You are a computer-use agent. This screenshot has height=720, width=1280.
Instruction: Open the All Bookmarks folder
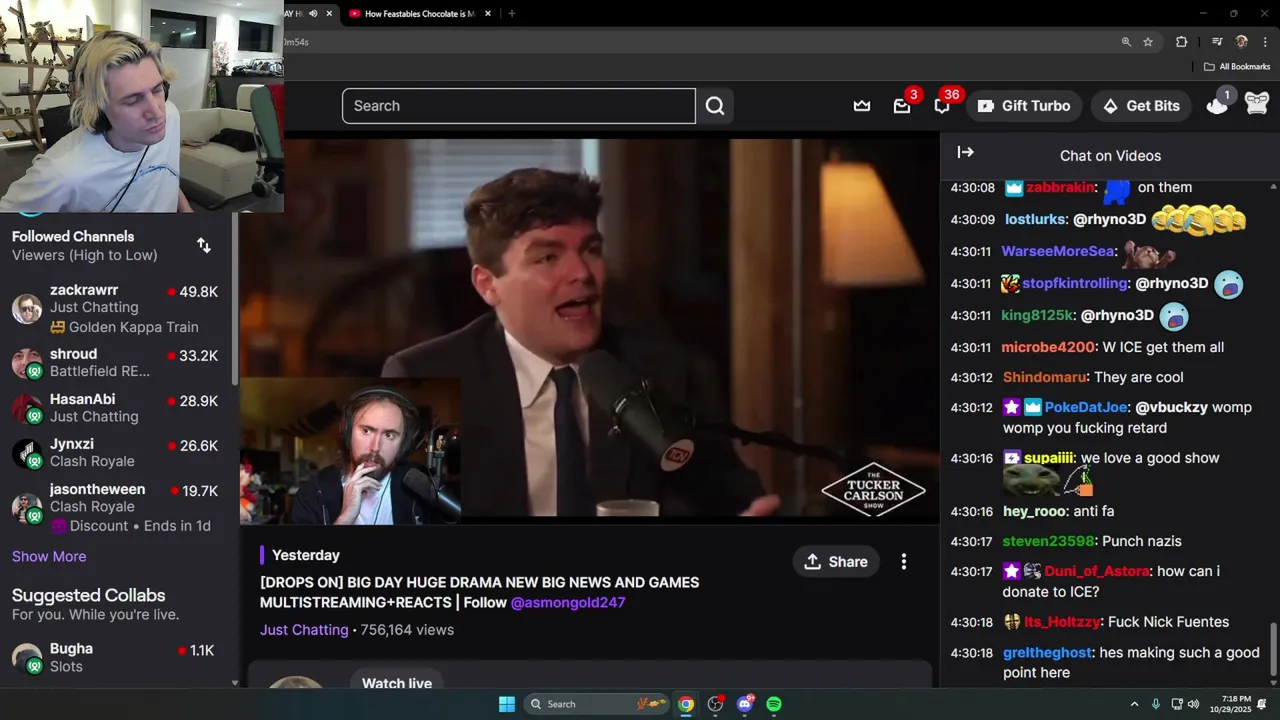tap(1237, 67)
